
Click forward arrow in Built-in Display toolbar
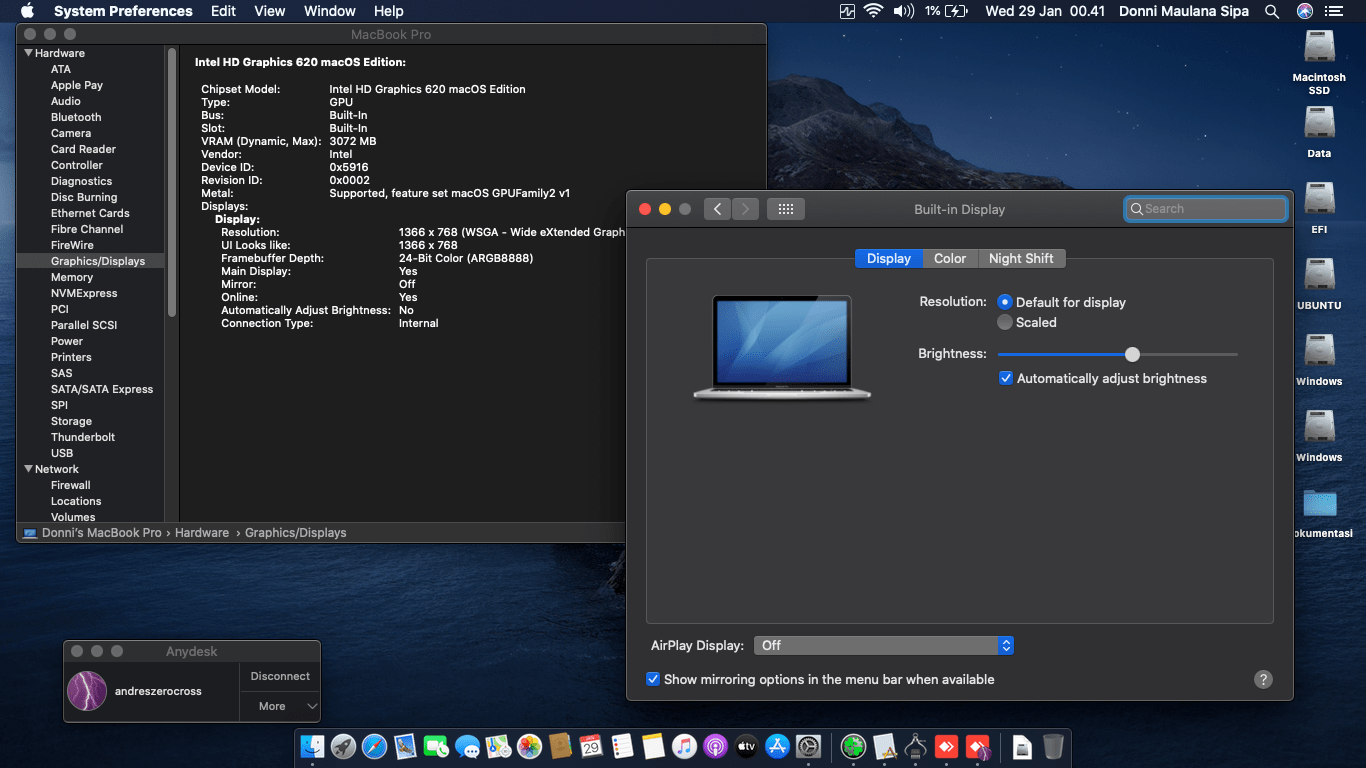coord(745,209)
